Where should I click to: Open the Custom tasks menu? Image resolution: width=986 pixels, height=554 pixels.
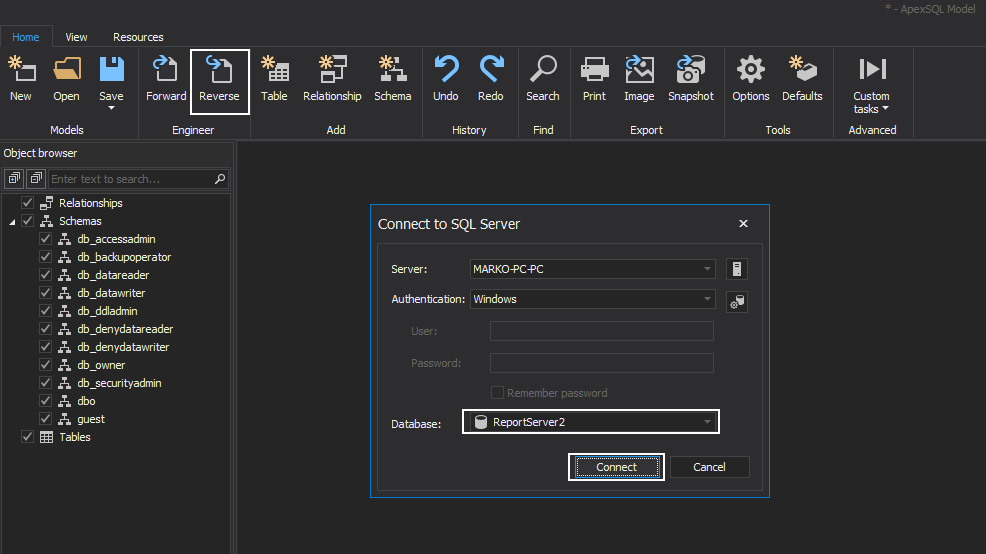tap(872, 86)
